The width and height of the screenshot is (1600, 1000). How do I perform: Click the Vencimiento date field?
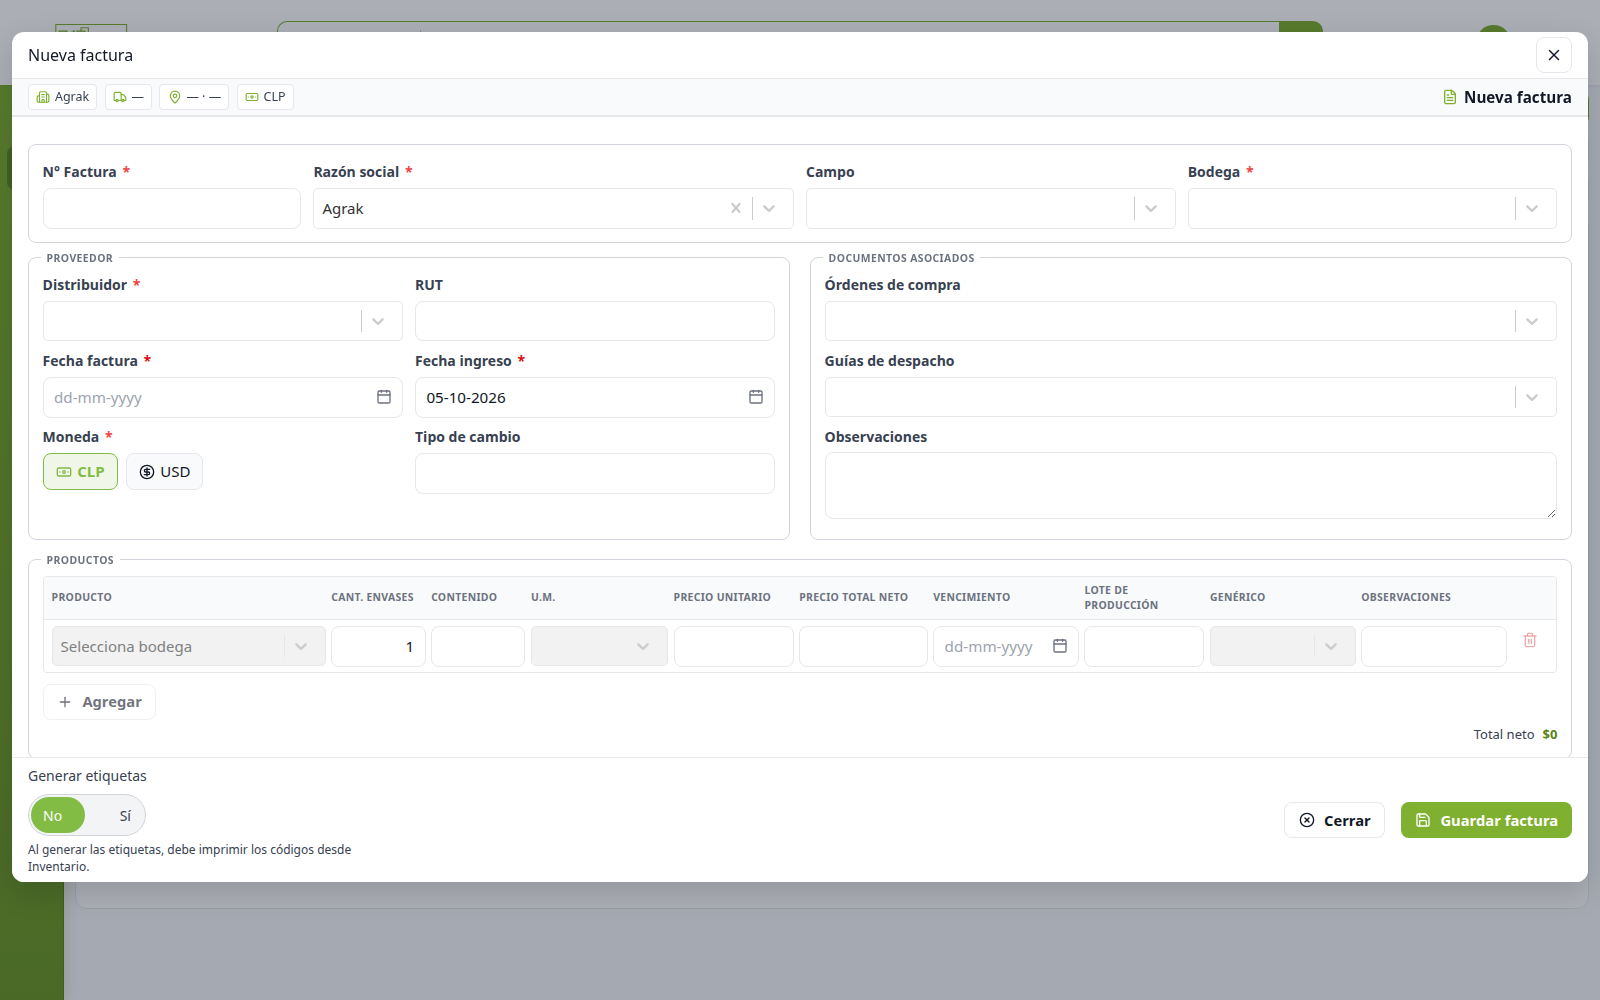[x=1006, y=646]
